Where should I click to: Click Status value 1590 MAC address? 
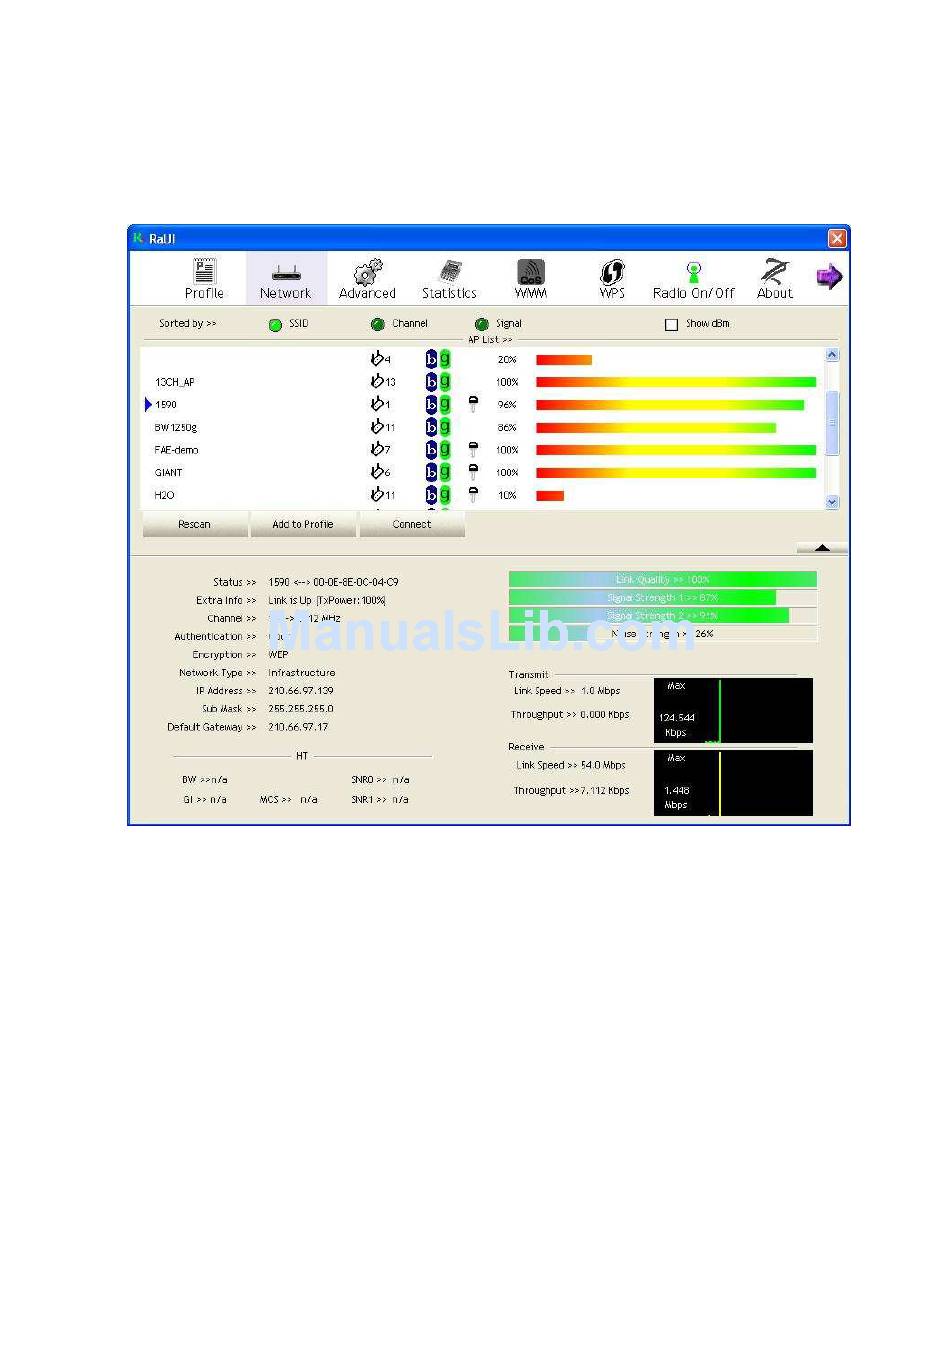[x=333, y=582]
